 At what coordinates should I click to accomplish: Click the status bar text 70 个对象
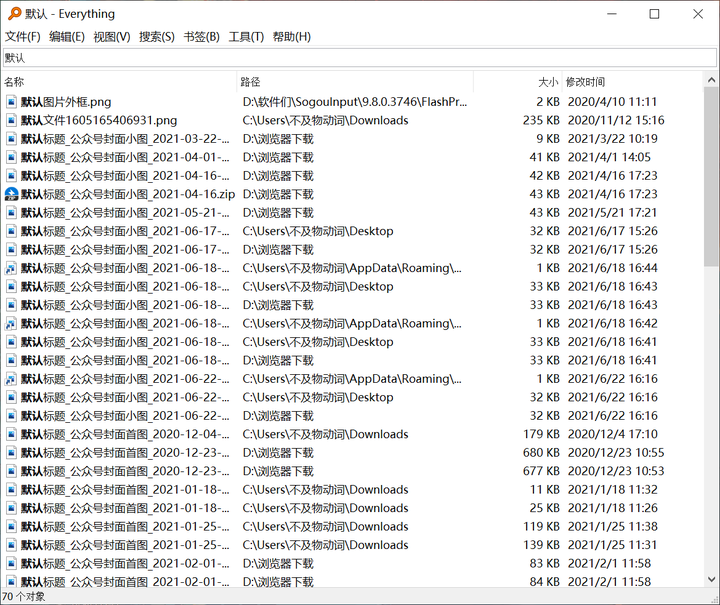23,597
